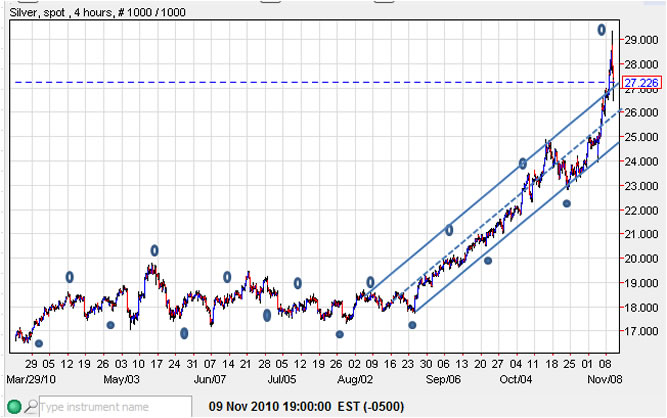Click the high marker above the May 17 peak
Viewport: 667px width, 418px height.
pyautogui.click(x=155, y=250)
